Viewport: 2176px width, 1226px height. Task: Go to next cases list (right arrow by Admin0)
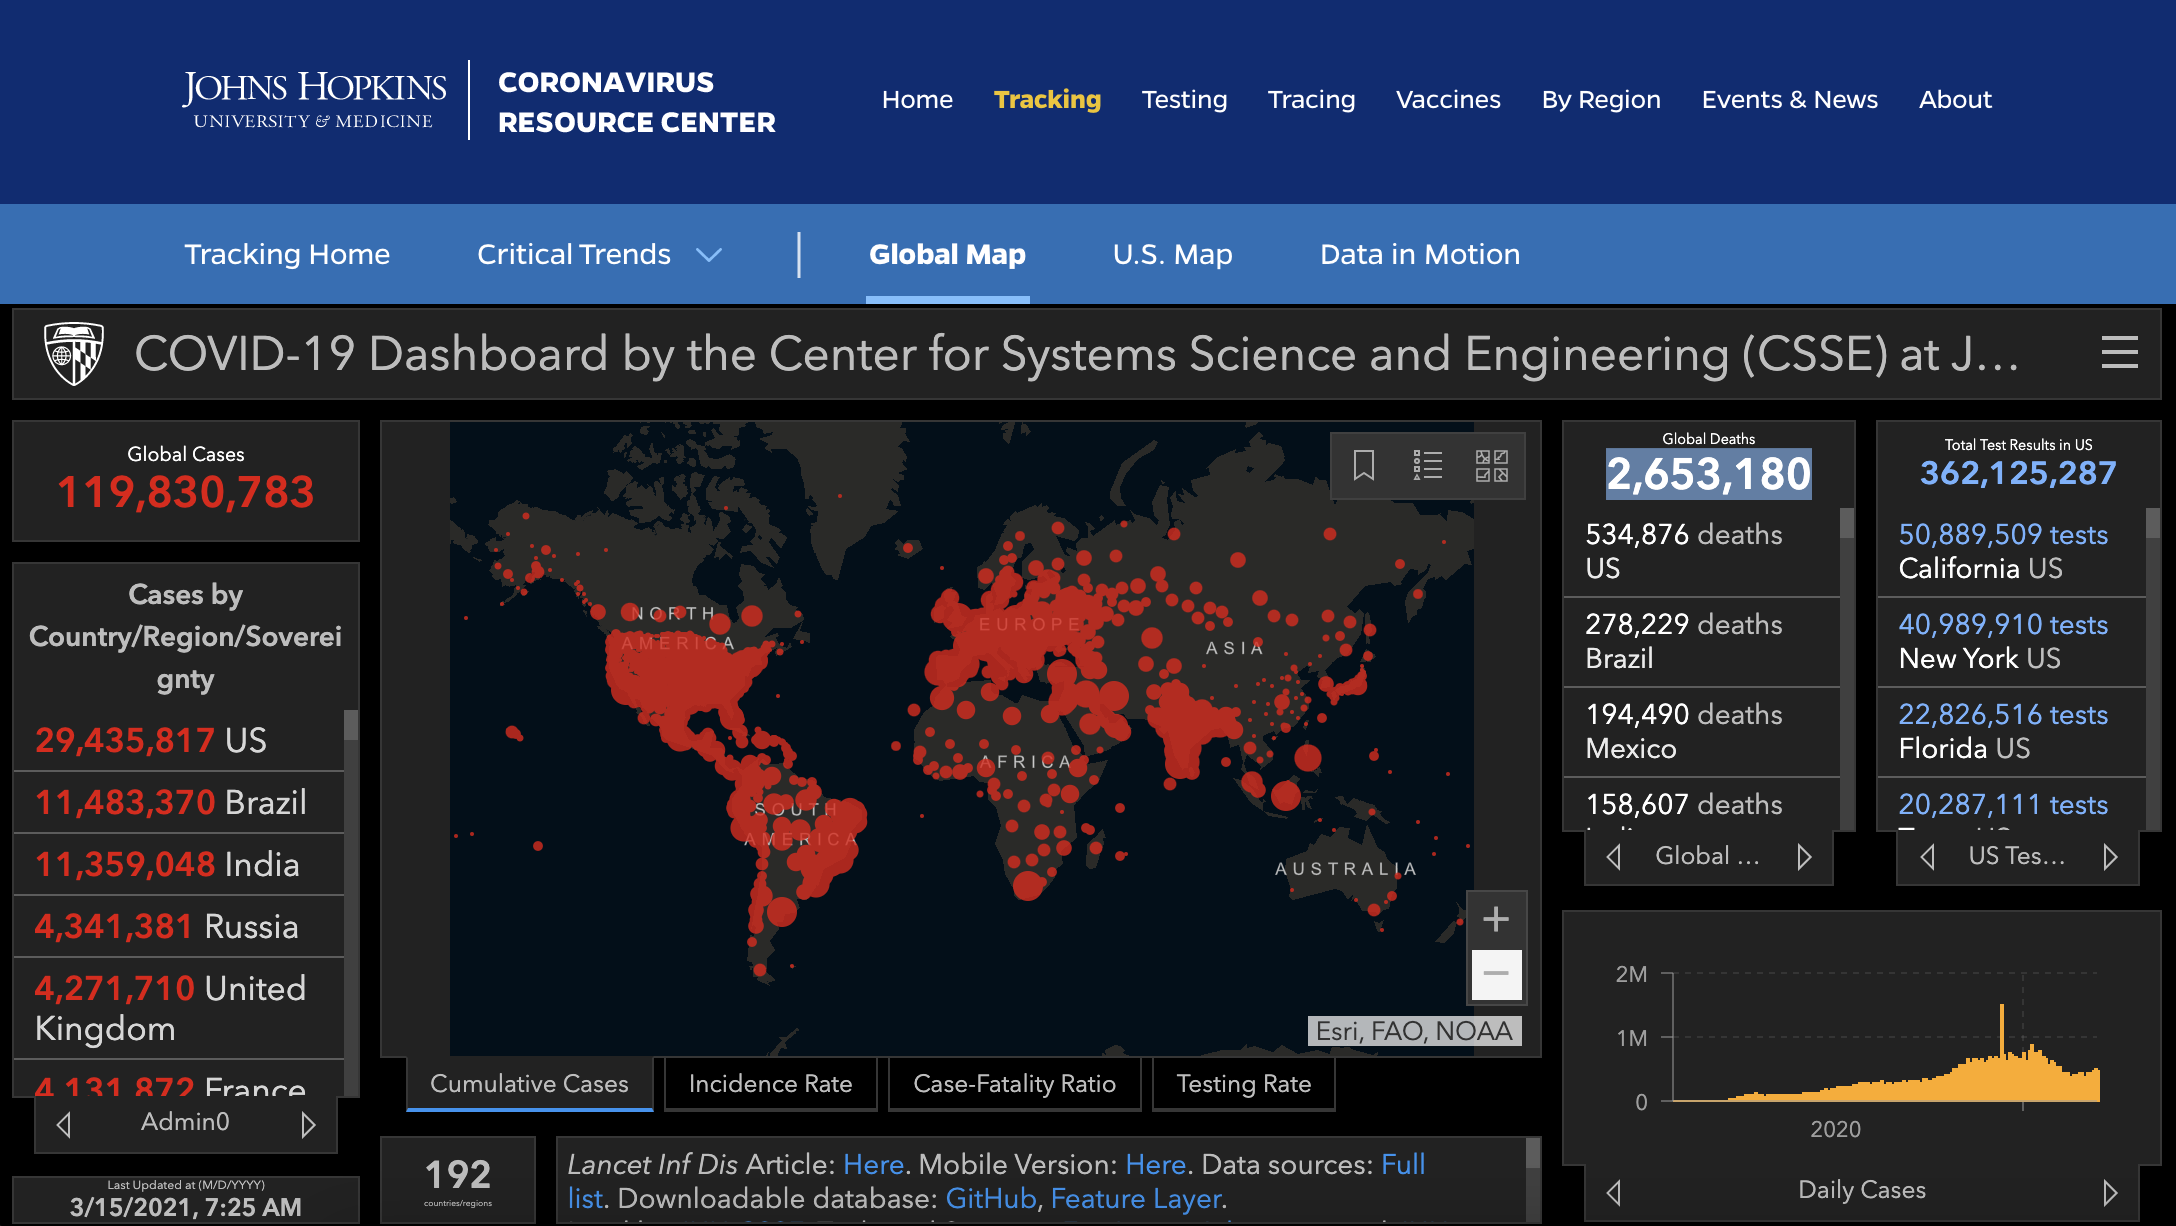(308, 1125)
